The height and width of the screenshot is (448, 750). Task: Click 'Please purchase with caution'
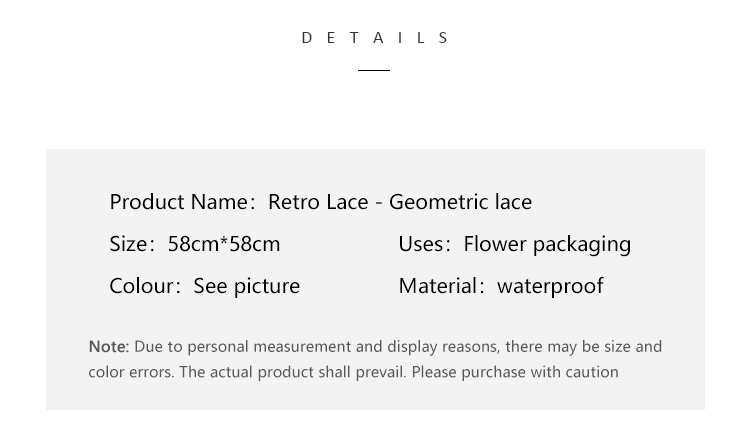[515, 372]
